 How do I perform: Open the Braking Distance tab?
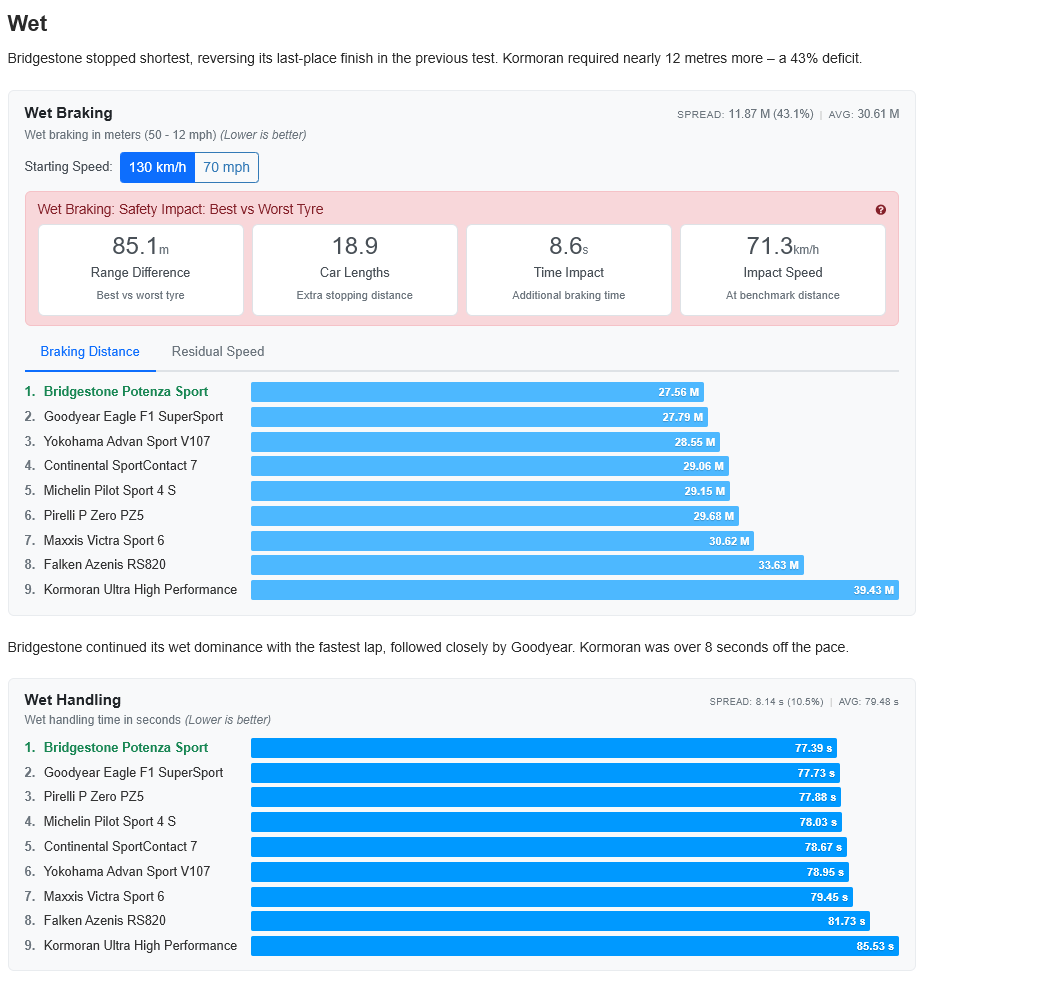click(x=90, y=352)
